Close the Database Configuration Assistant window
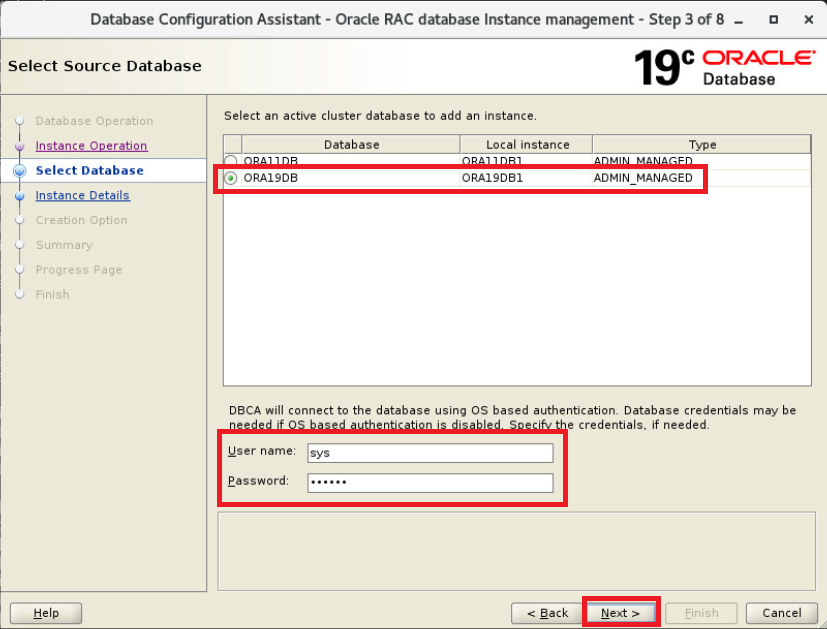This screenshot has height=629, width=827. pyautogui.click(x=809, y=20)
